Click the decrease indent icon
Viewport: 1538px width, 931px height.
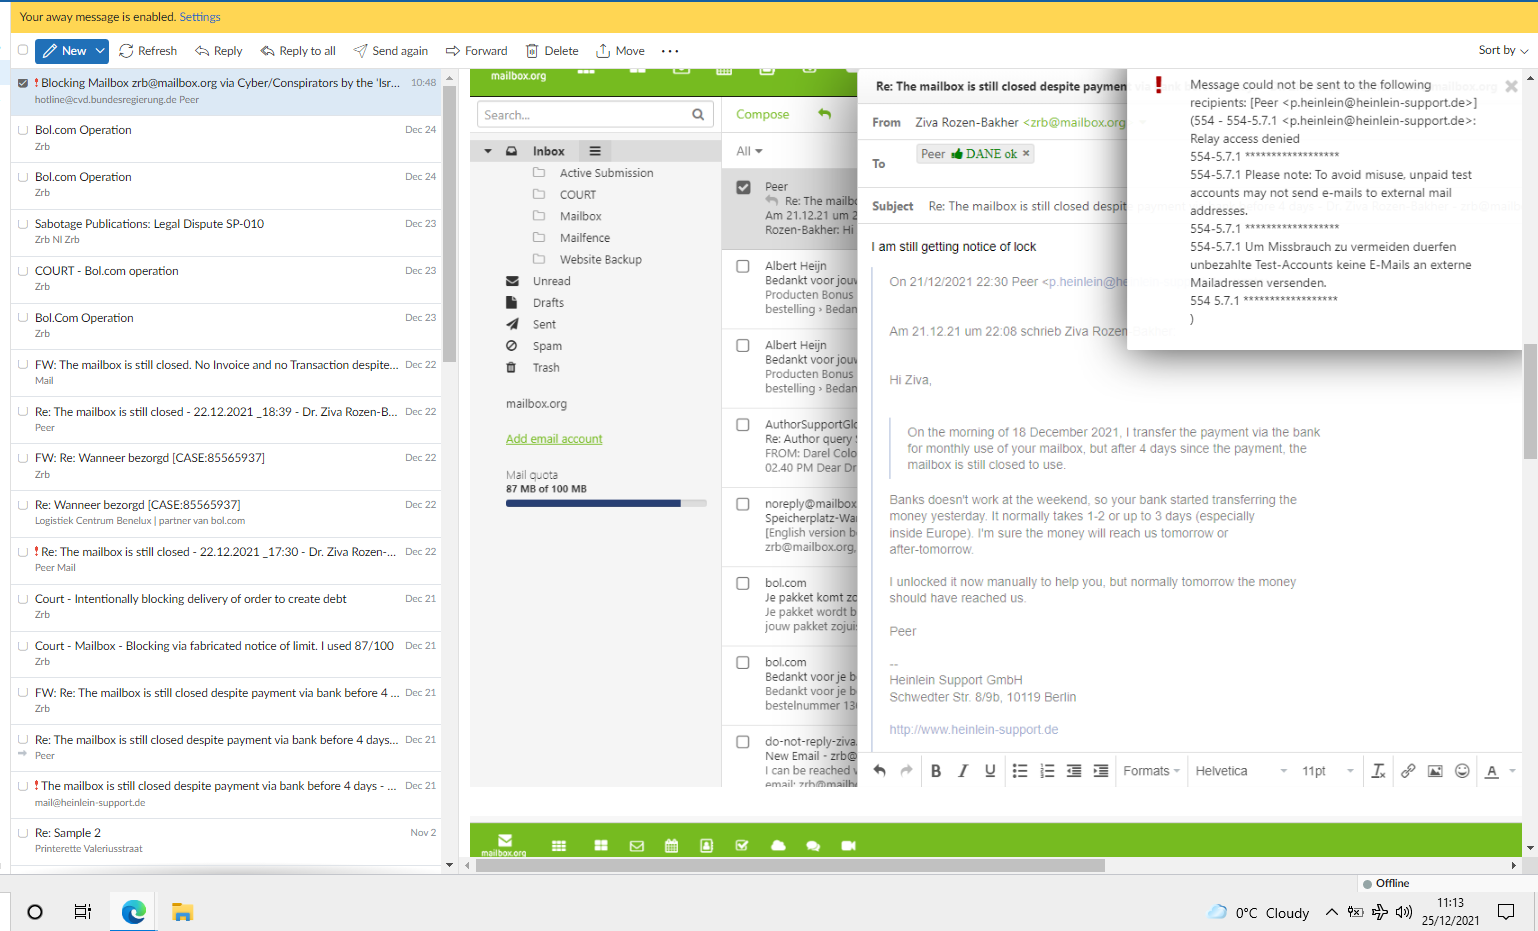click(1074, 771)
